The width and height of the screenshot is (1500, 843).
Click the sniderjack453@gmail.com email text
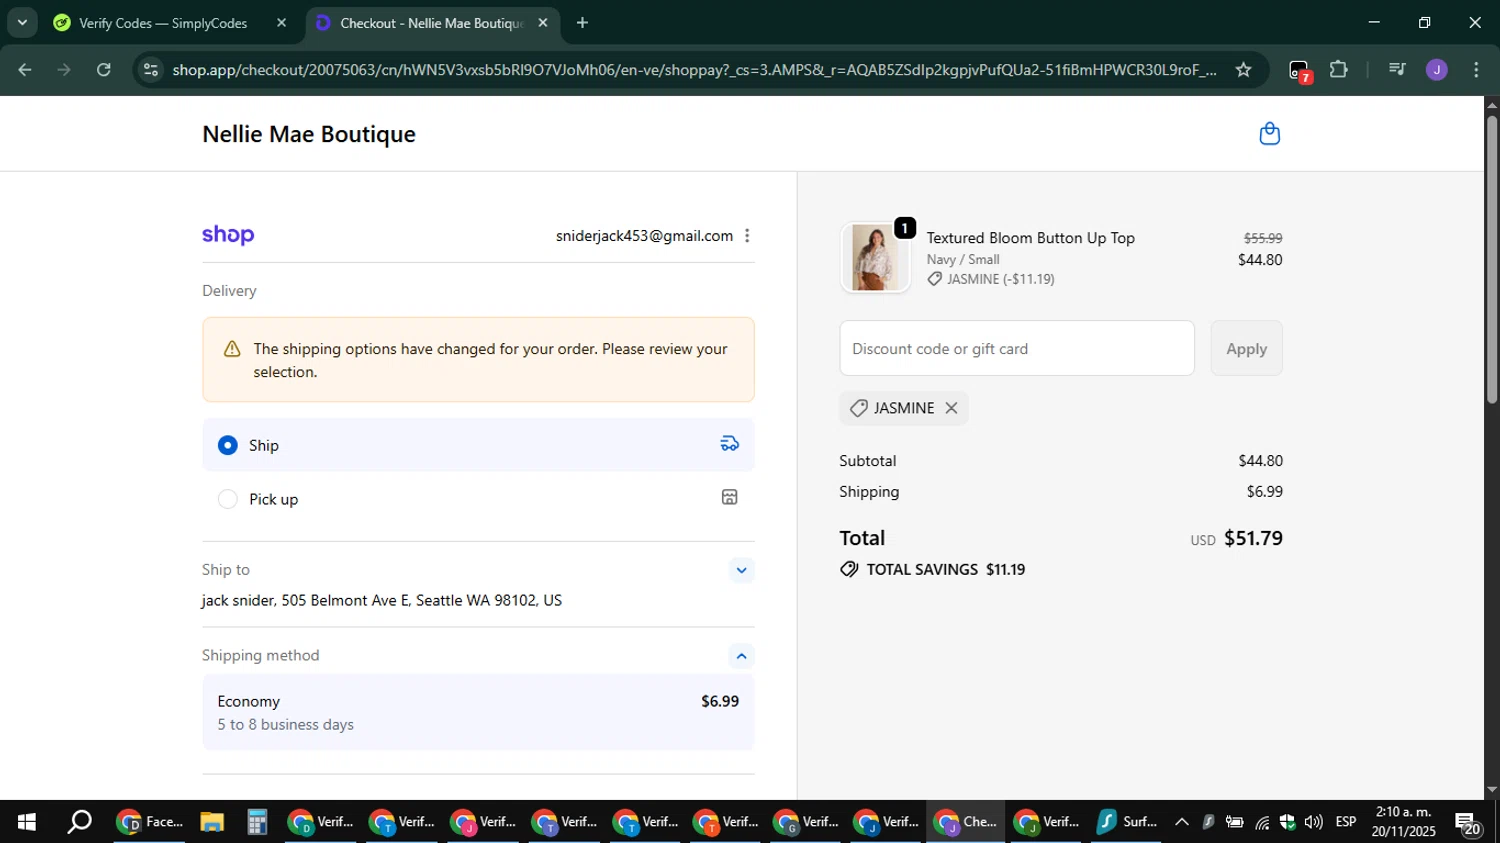tap(644, 236)
